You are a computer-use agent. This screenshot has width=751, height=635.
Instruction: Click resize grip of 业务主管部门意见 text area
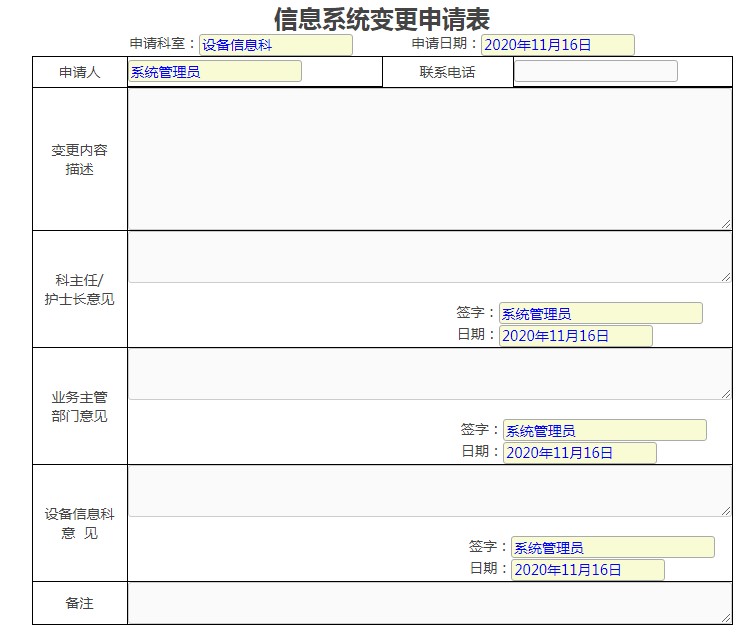pyautogui.click(x=726, y=394)
